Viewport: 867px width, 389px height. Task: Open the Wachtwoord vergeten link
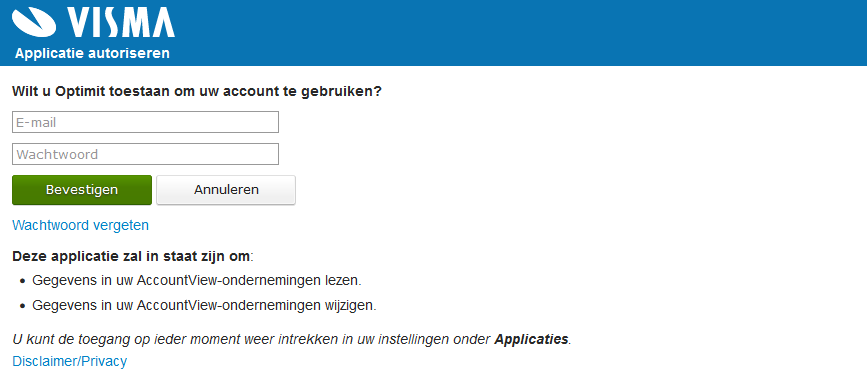pyautogui.click(x=81, y=225)
